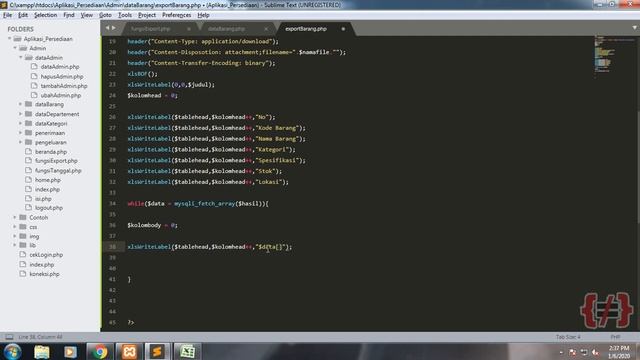Open home.php in sidebar

click(x=48, y=180)
